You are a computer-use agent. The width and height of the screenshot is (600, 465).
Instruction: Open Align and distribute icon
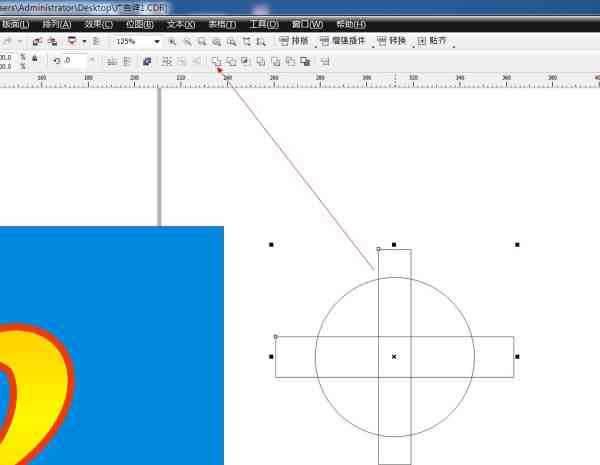[x=325, y=61]
